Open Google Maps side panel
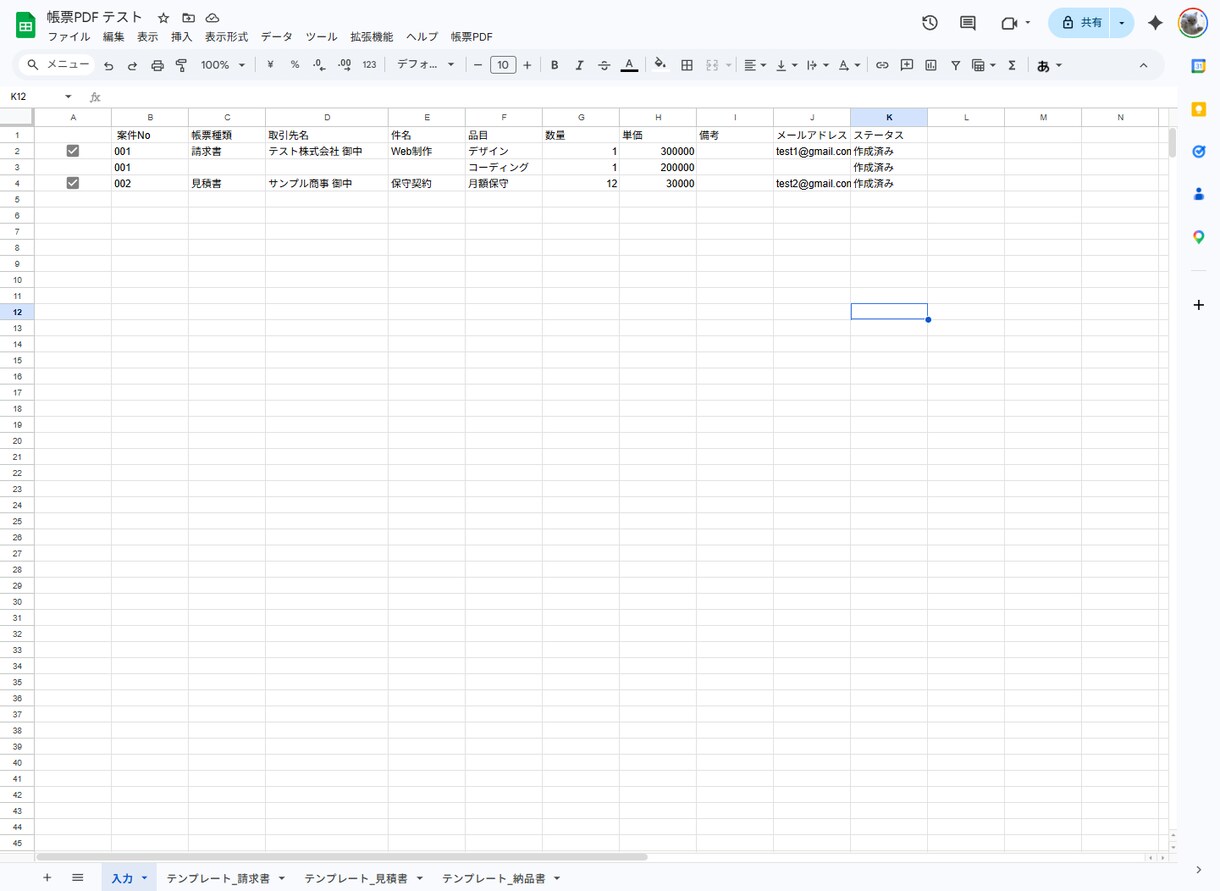Screen dimensions: 1220x891 point(1199,237)
